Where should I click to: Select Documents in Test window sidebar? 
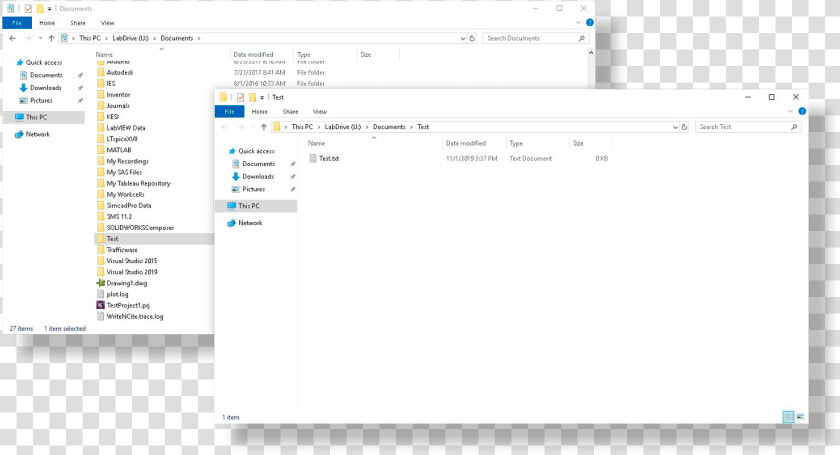258,164
